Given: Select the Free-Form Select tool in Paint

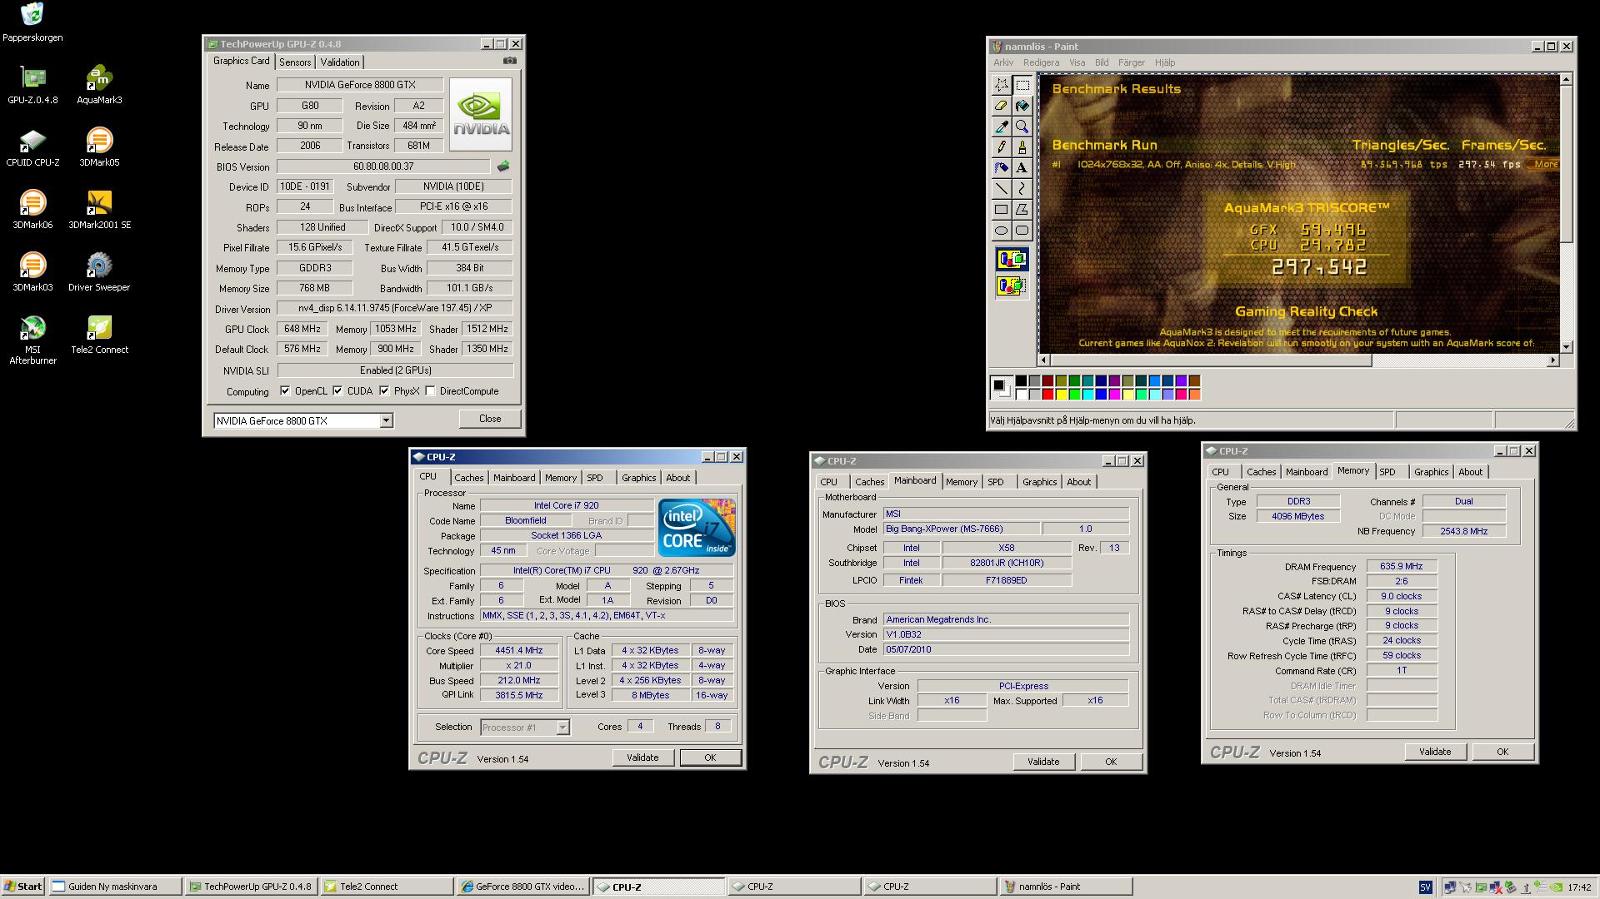Looking at the screenshot, I should [1001, 86].
